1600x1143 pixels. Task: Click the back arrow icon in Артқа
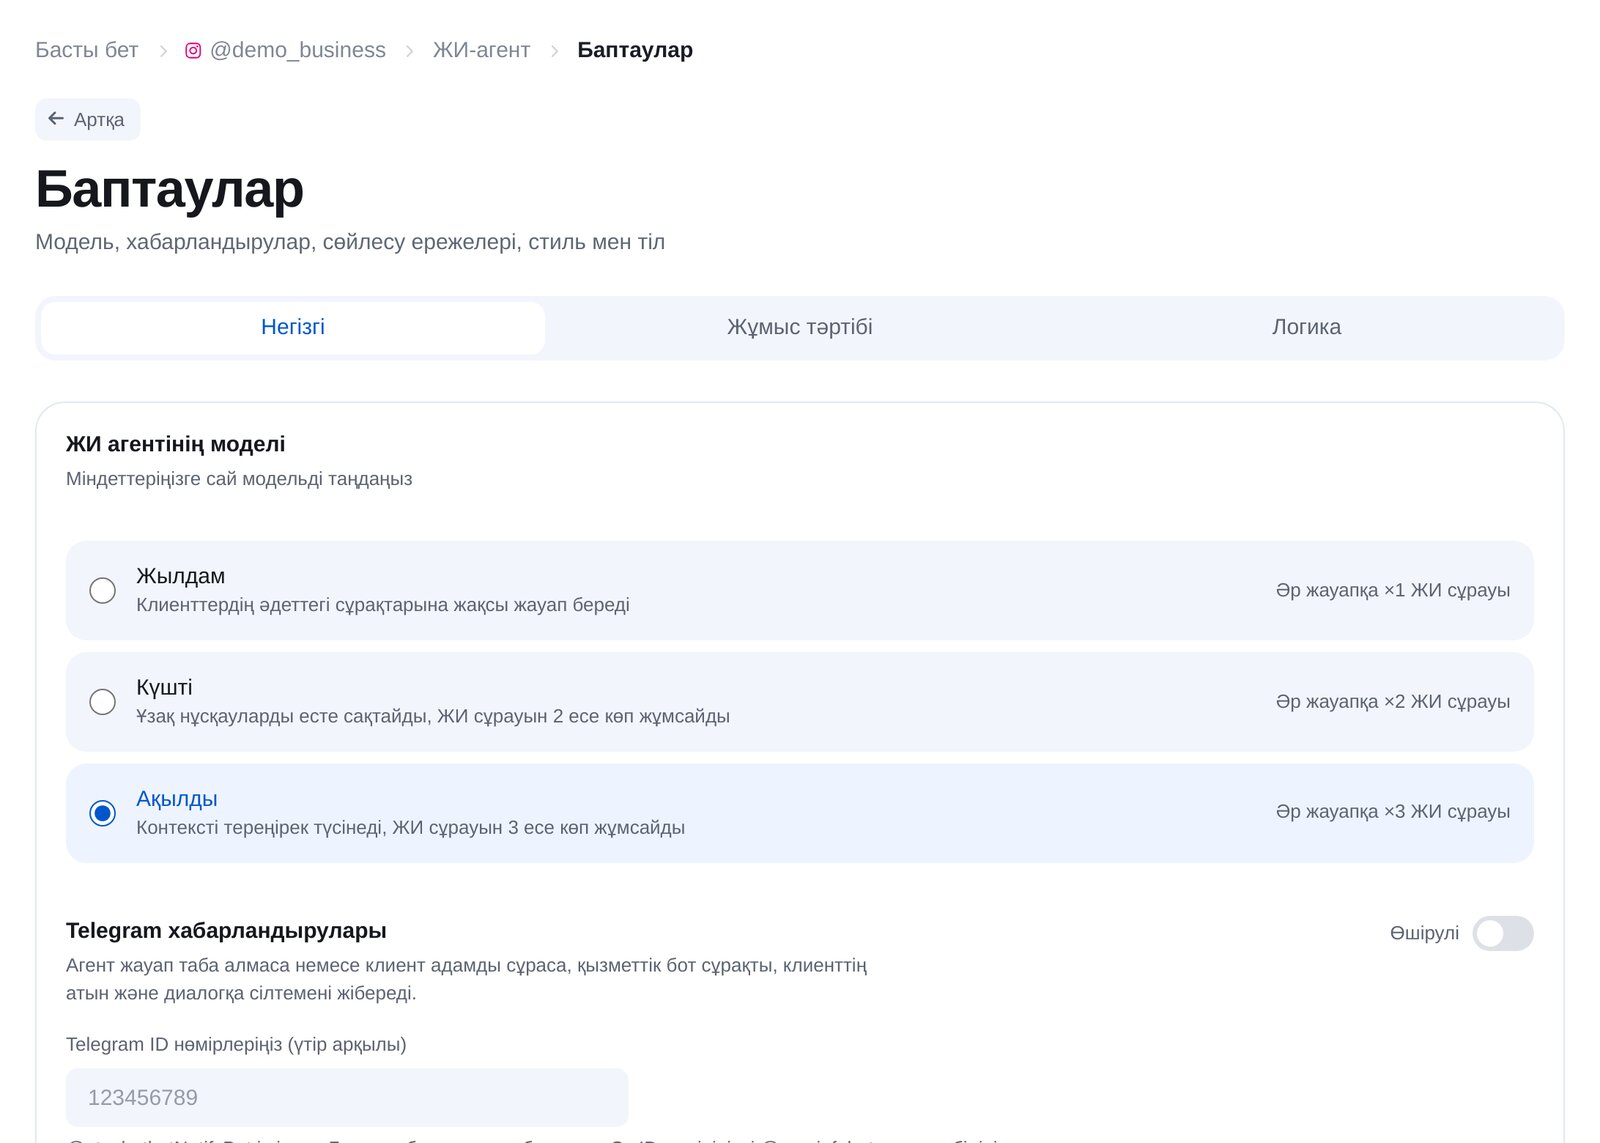click(56, 119)
